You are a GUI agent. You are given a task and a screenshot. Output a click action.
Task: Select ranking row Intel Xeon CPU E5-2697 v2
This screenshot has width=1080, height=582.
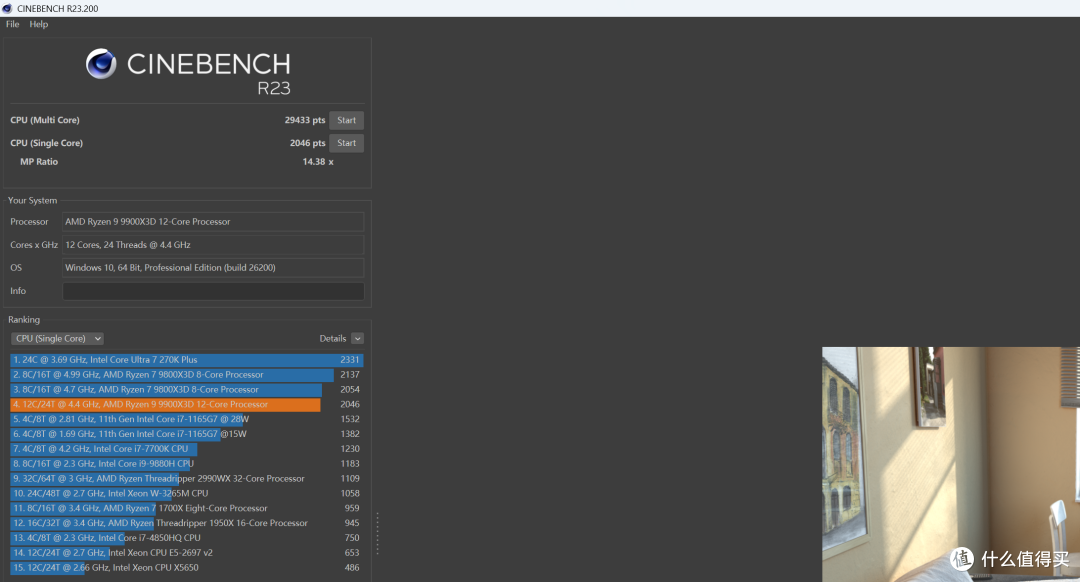(x=187, y=552)
